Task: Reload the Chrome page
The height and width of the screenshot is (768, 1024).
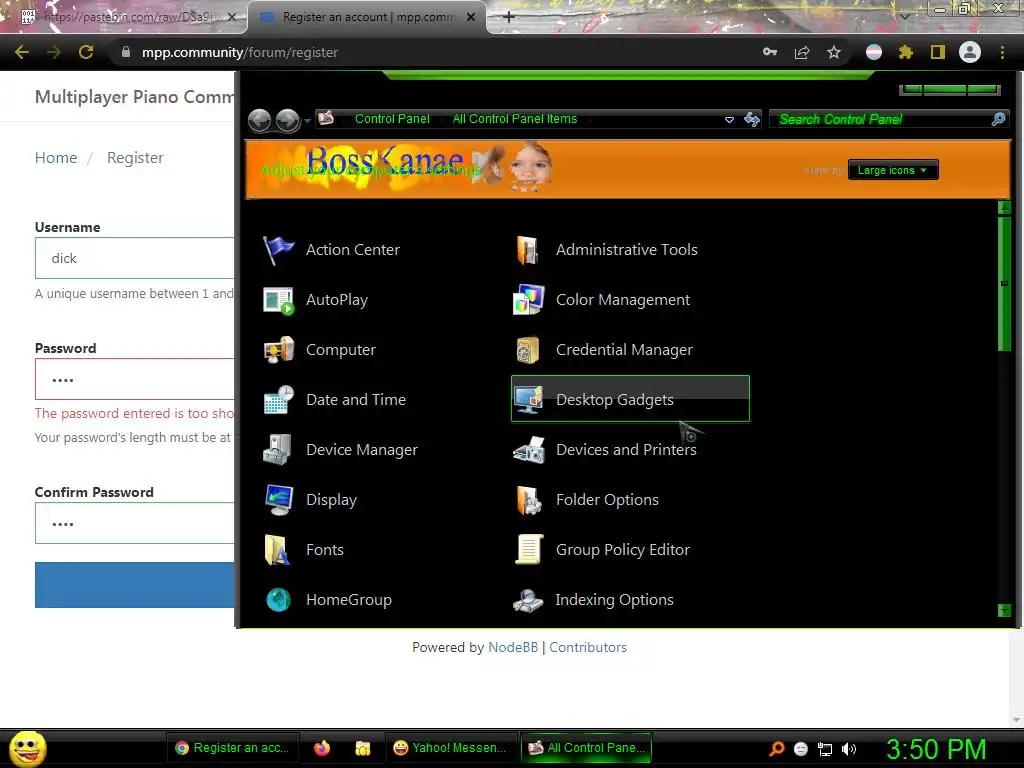Action: click(x=86, y=52)
